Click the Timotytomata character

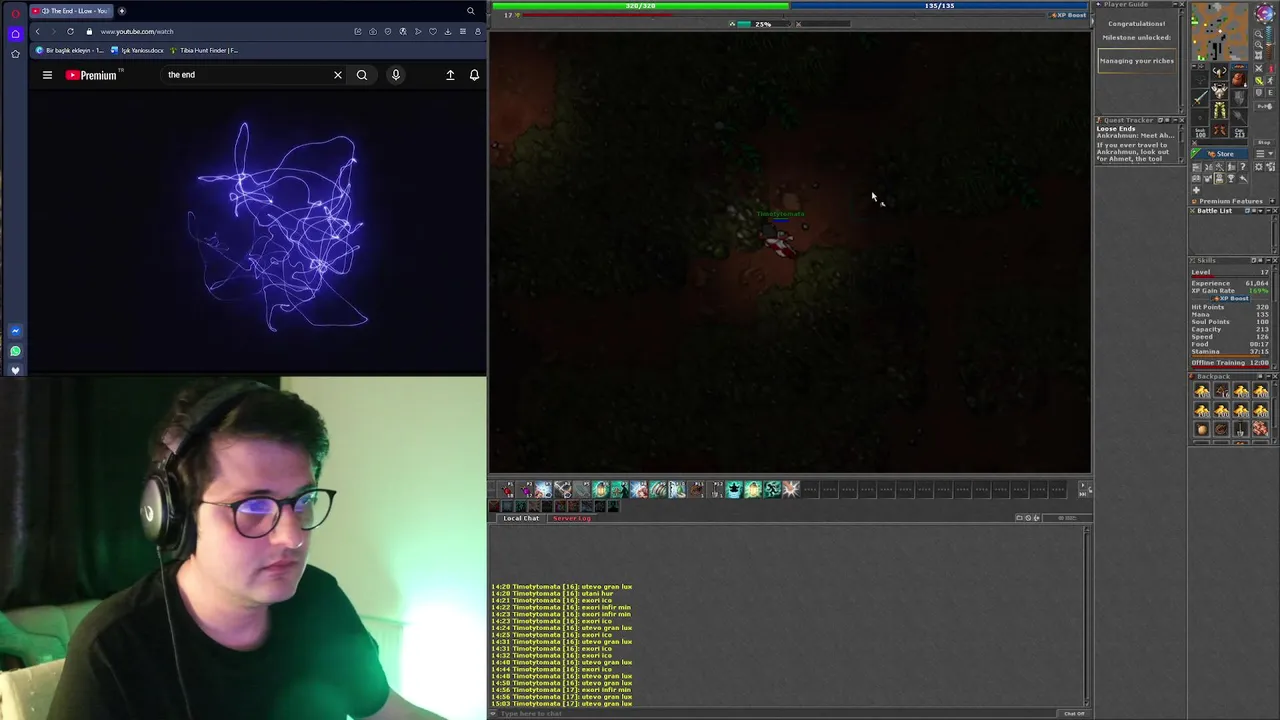point(779,240)
